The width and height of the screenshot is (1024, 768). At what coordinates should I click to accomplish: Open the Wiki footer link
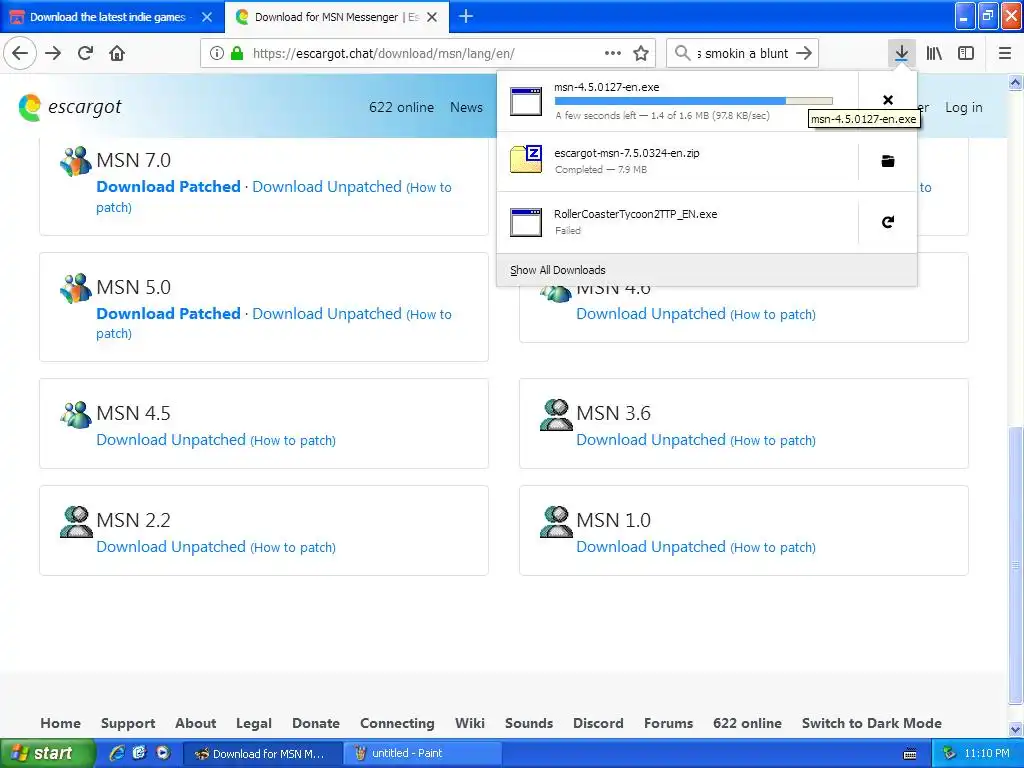point(470,723)
